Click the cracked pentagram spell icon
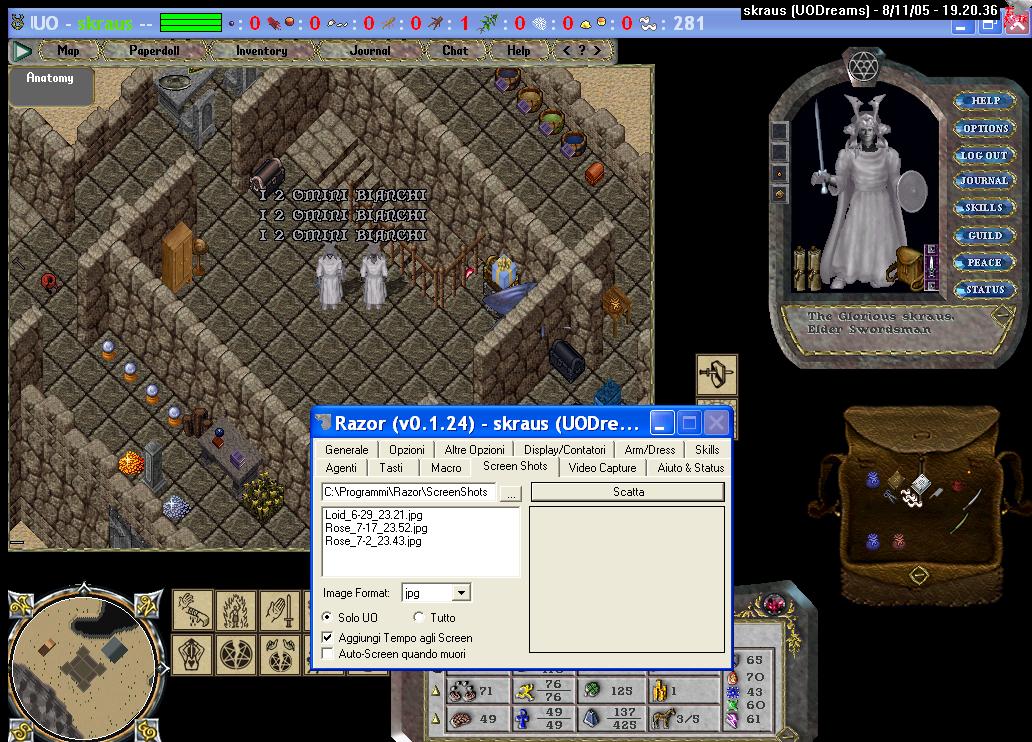Viewport: 1032px width, 742px height. point(236,654)
